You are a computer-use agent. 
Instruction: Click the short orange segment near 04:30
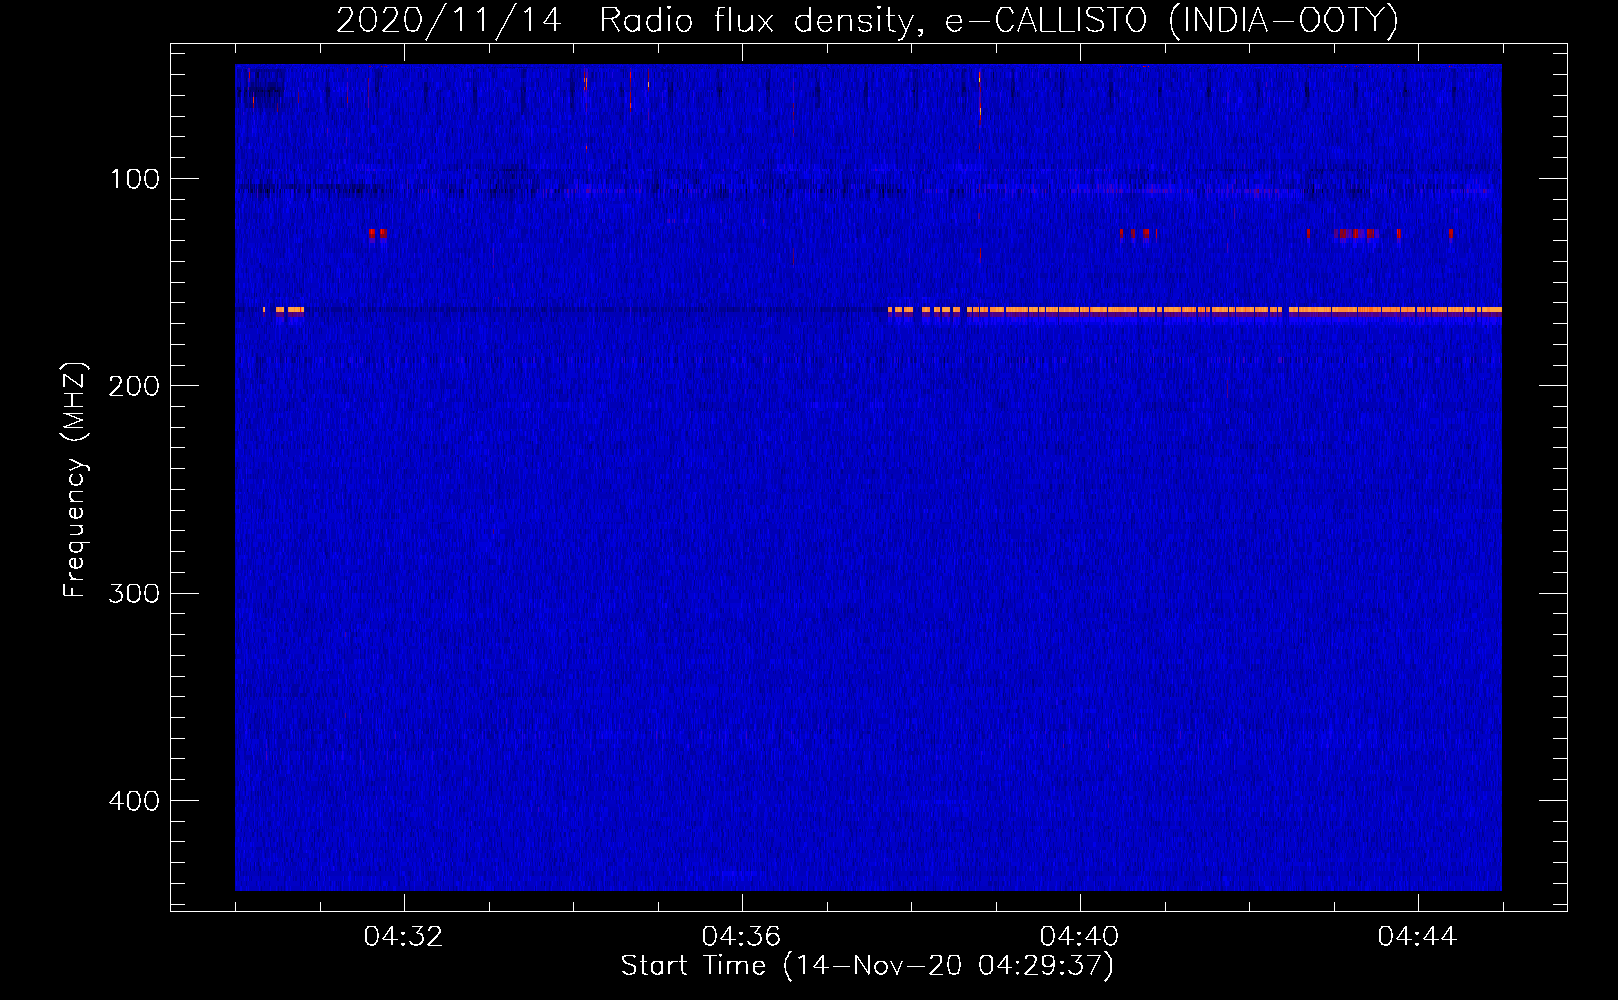point(284,310)
